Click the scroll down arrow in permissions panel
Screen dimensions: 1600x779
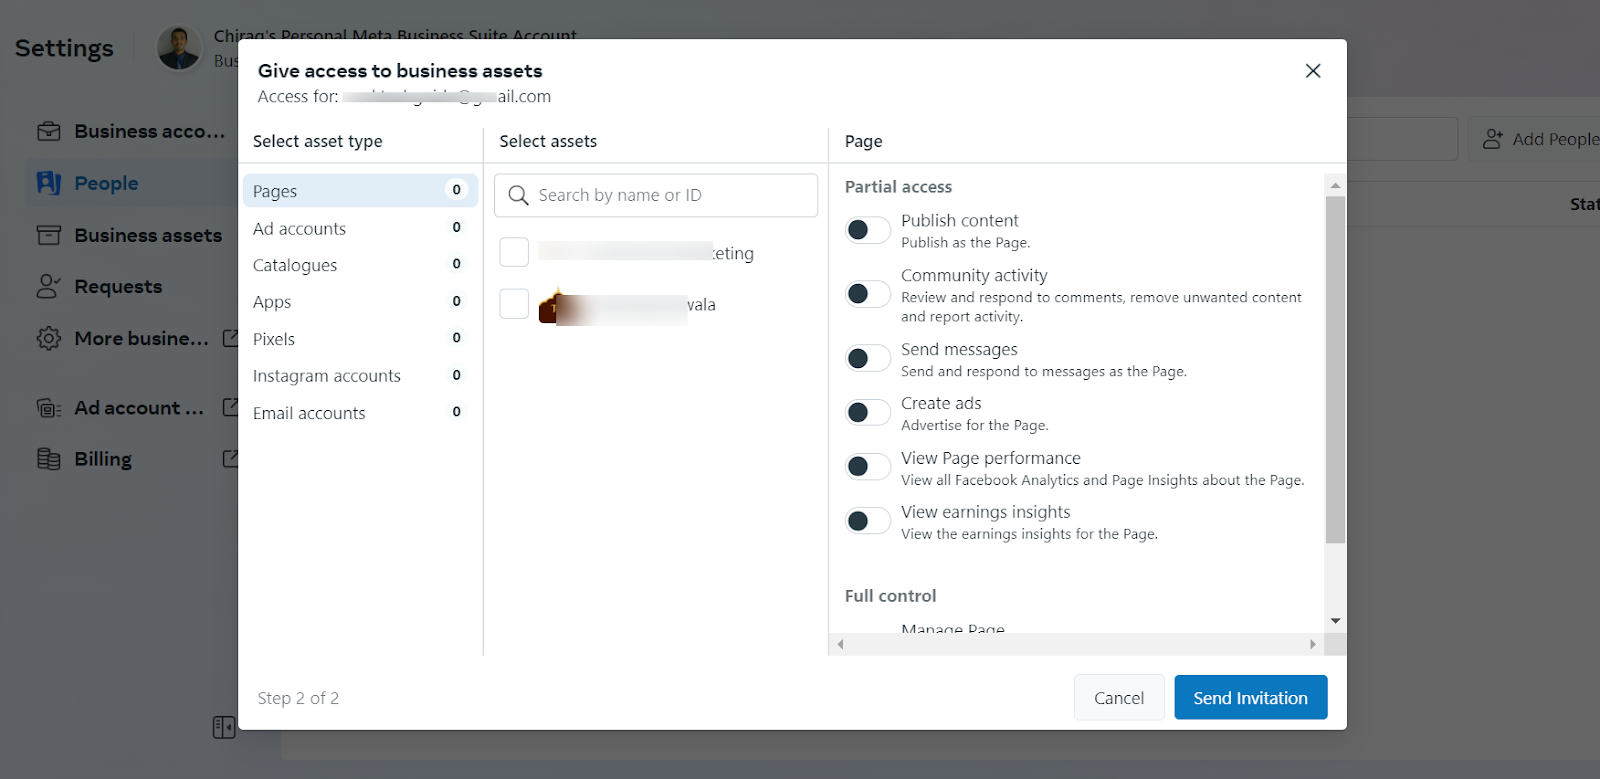pos(1335,621)
